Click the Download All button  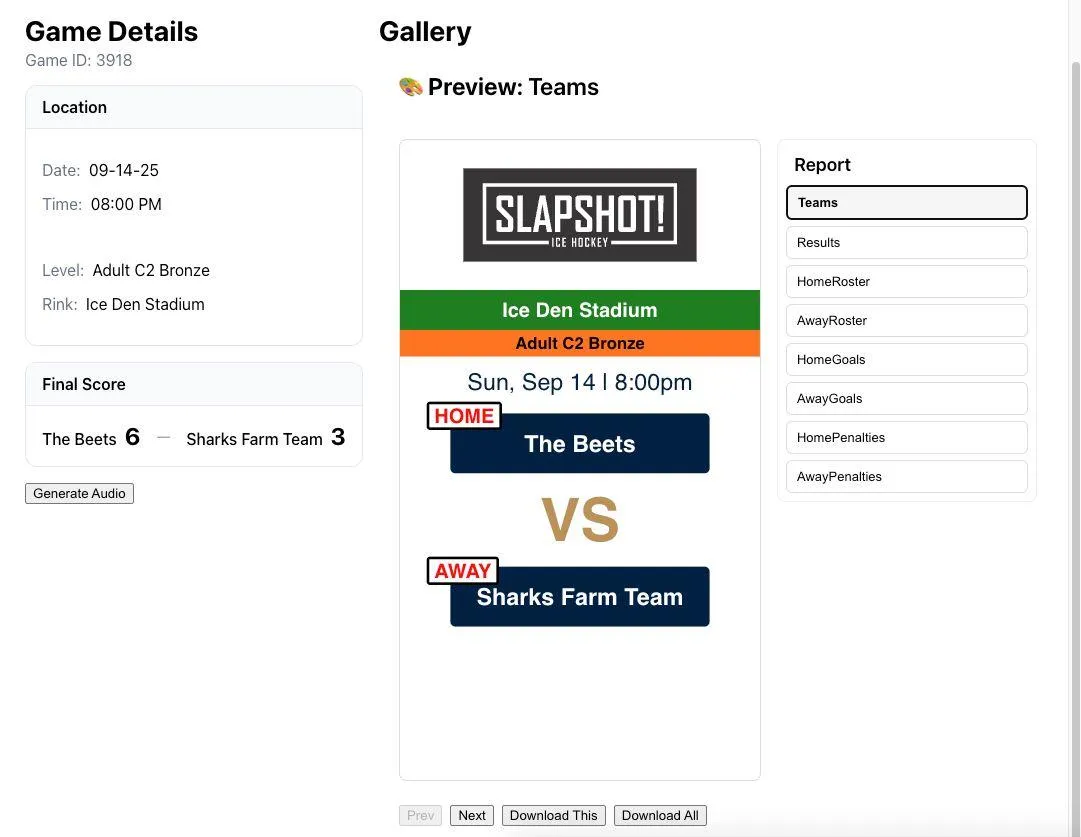pyautogui.click(x=660, y=815)
